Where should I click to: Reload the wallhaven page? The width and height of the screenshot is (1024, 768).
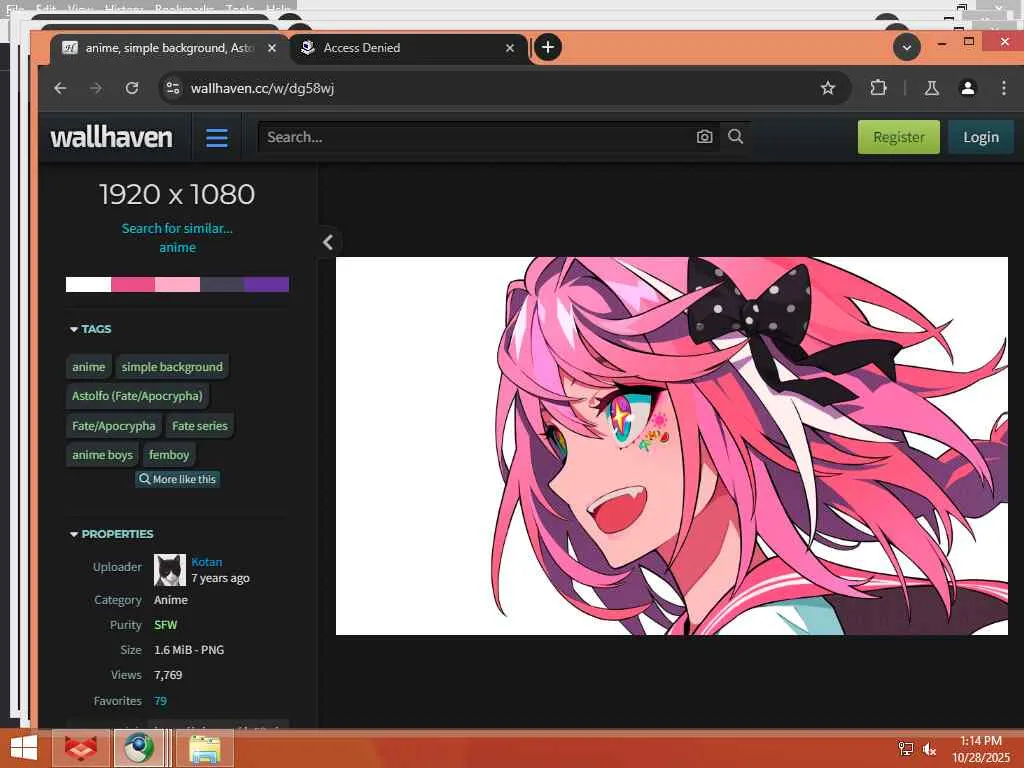coord(132,88)
